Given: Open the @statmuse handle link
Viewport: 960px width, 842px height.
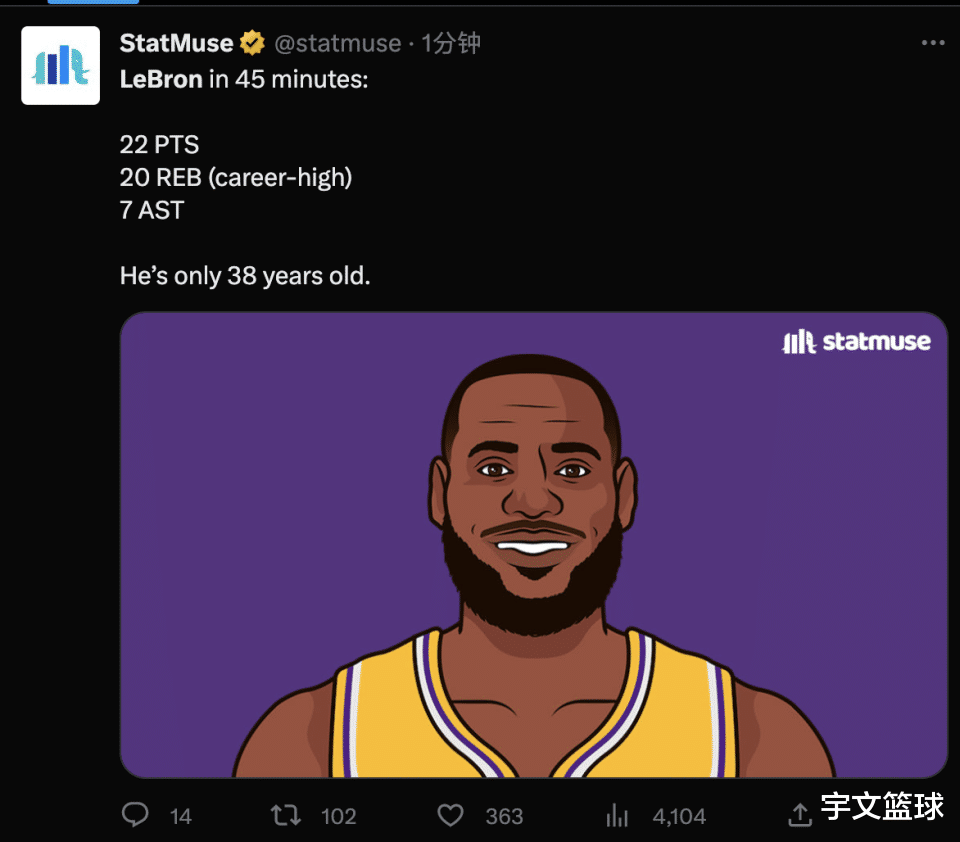Looking at the screenshot, I should tap(337, 43).
